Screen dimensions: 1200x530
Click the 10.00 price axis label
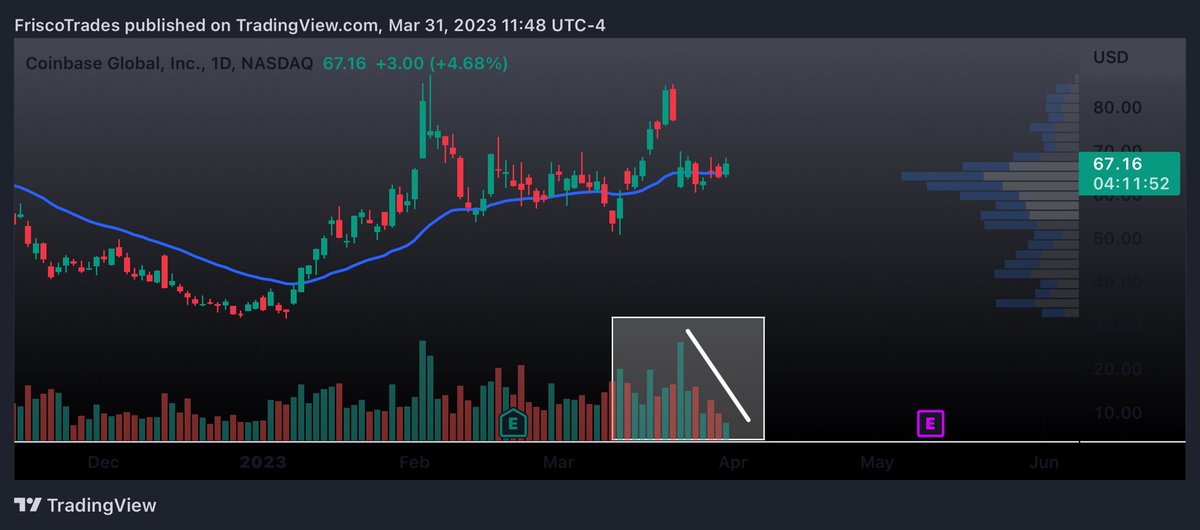pos(1117,412)
